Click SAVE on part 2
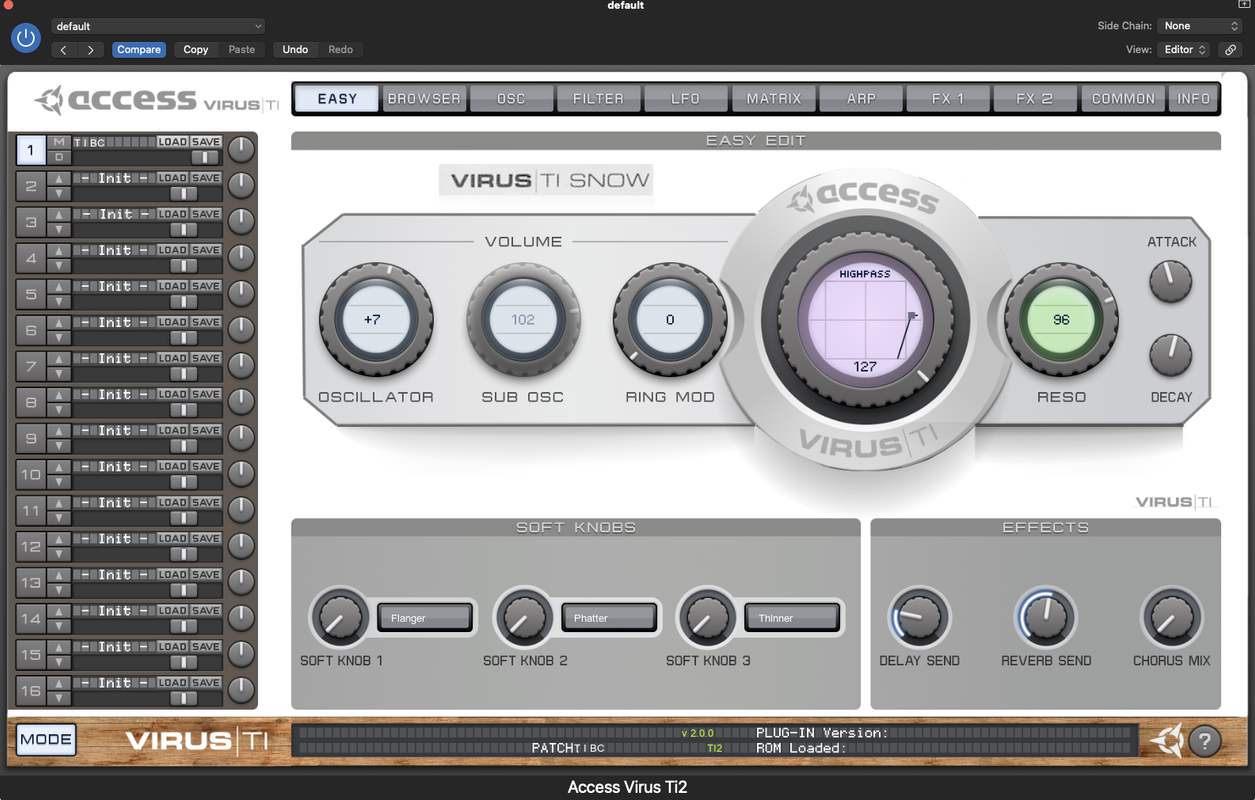This screenshot has height=800, width=1255. click(206, 178)
